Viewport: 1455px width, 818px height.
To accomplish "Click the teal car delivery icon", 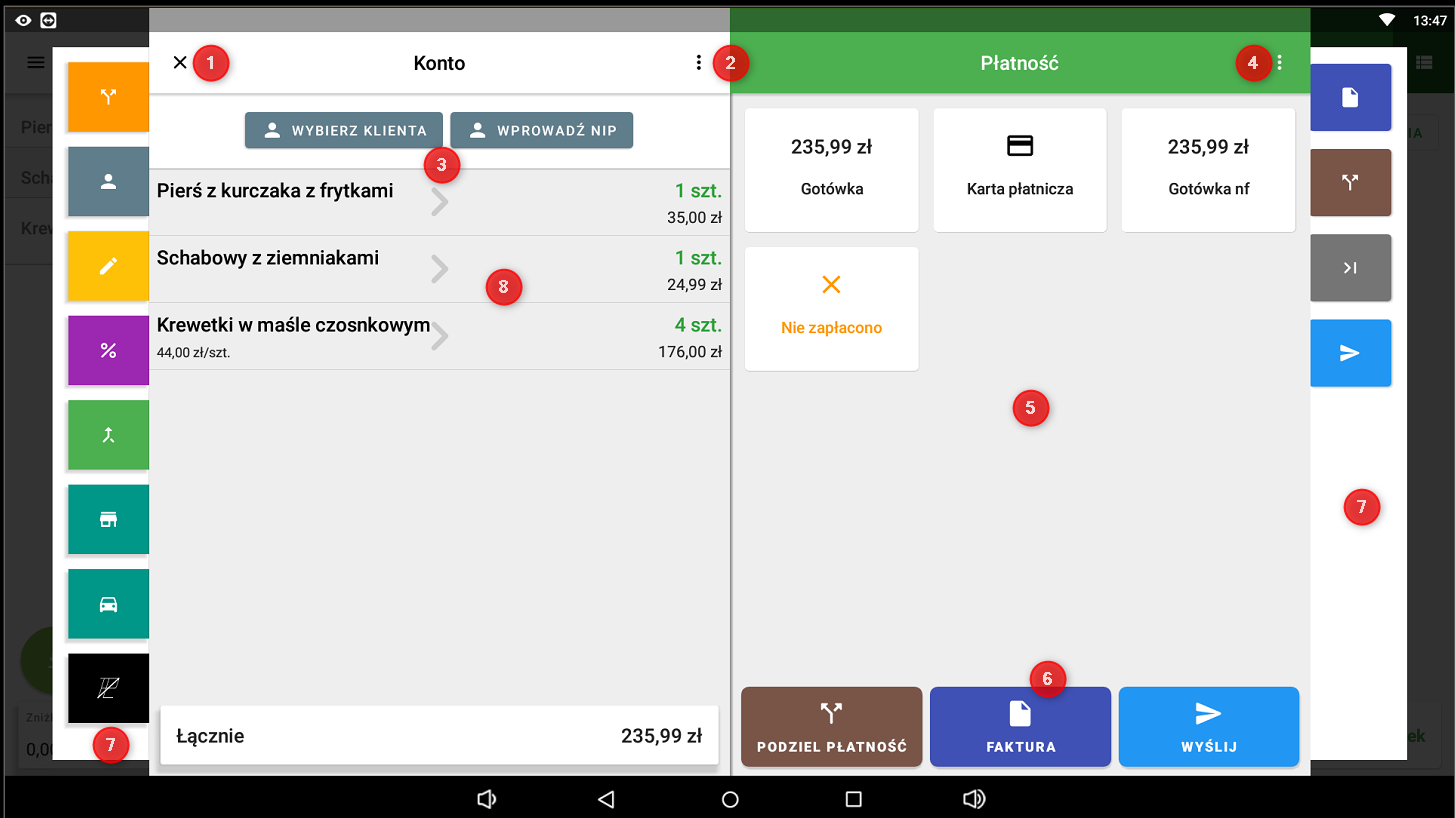I will click(108, 604).
